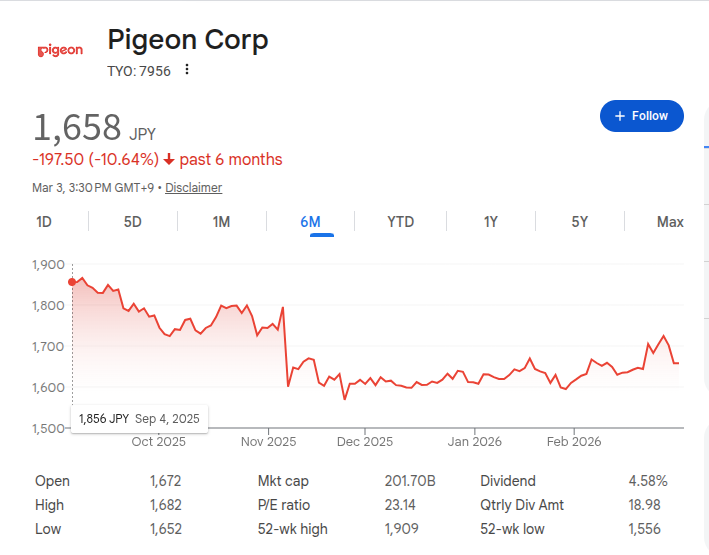Click the TYO: 7956 ticker label
The width and height of the screenshot is (709, 555).
click(x=139, y=71)
